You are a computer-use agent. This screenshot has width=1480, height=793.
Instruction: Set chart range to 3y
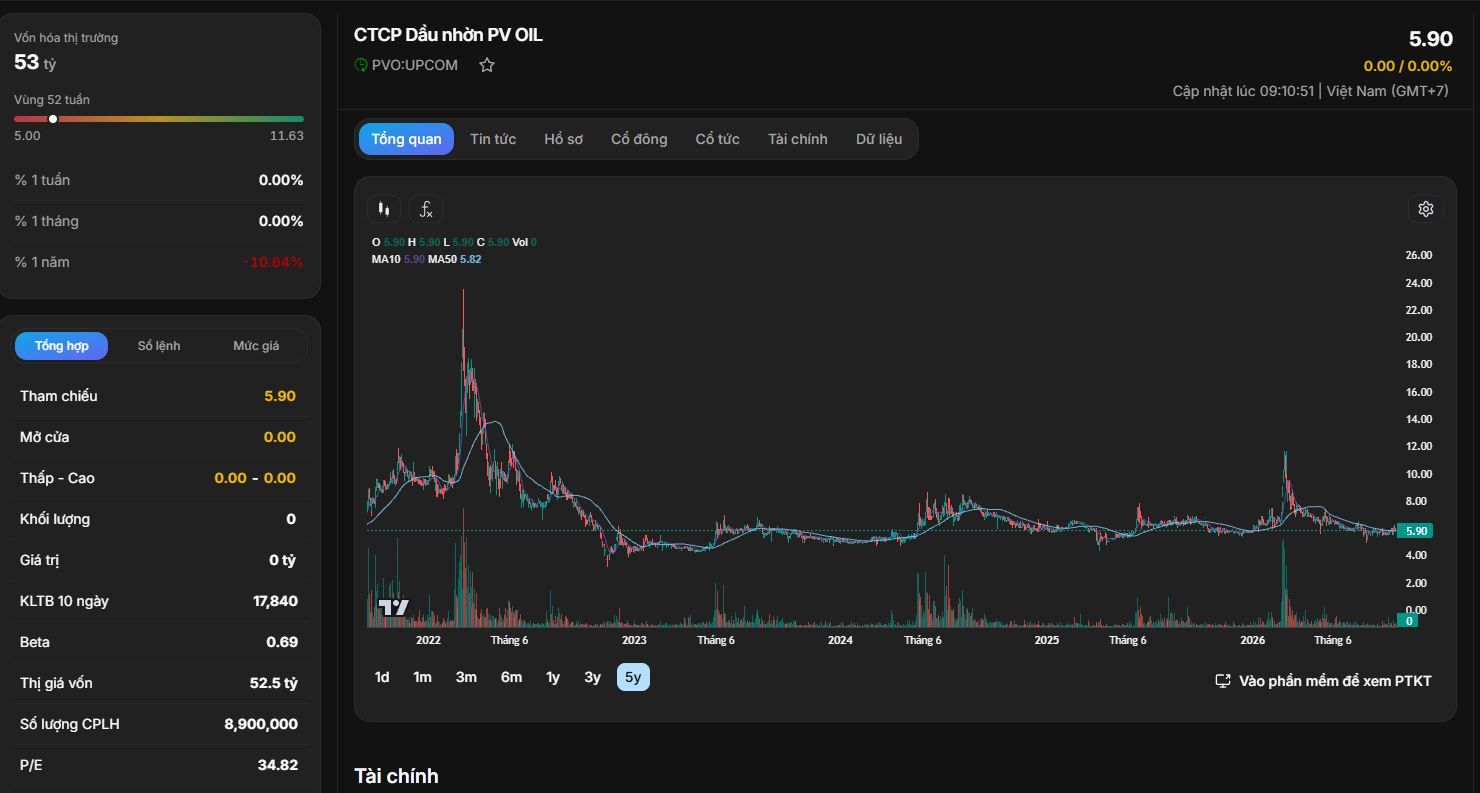click(x=592, y=677)
